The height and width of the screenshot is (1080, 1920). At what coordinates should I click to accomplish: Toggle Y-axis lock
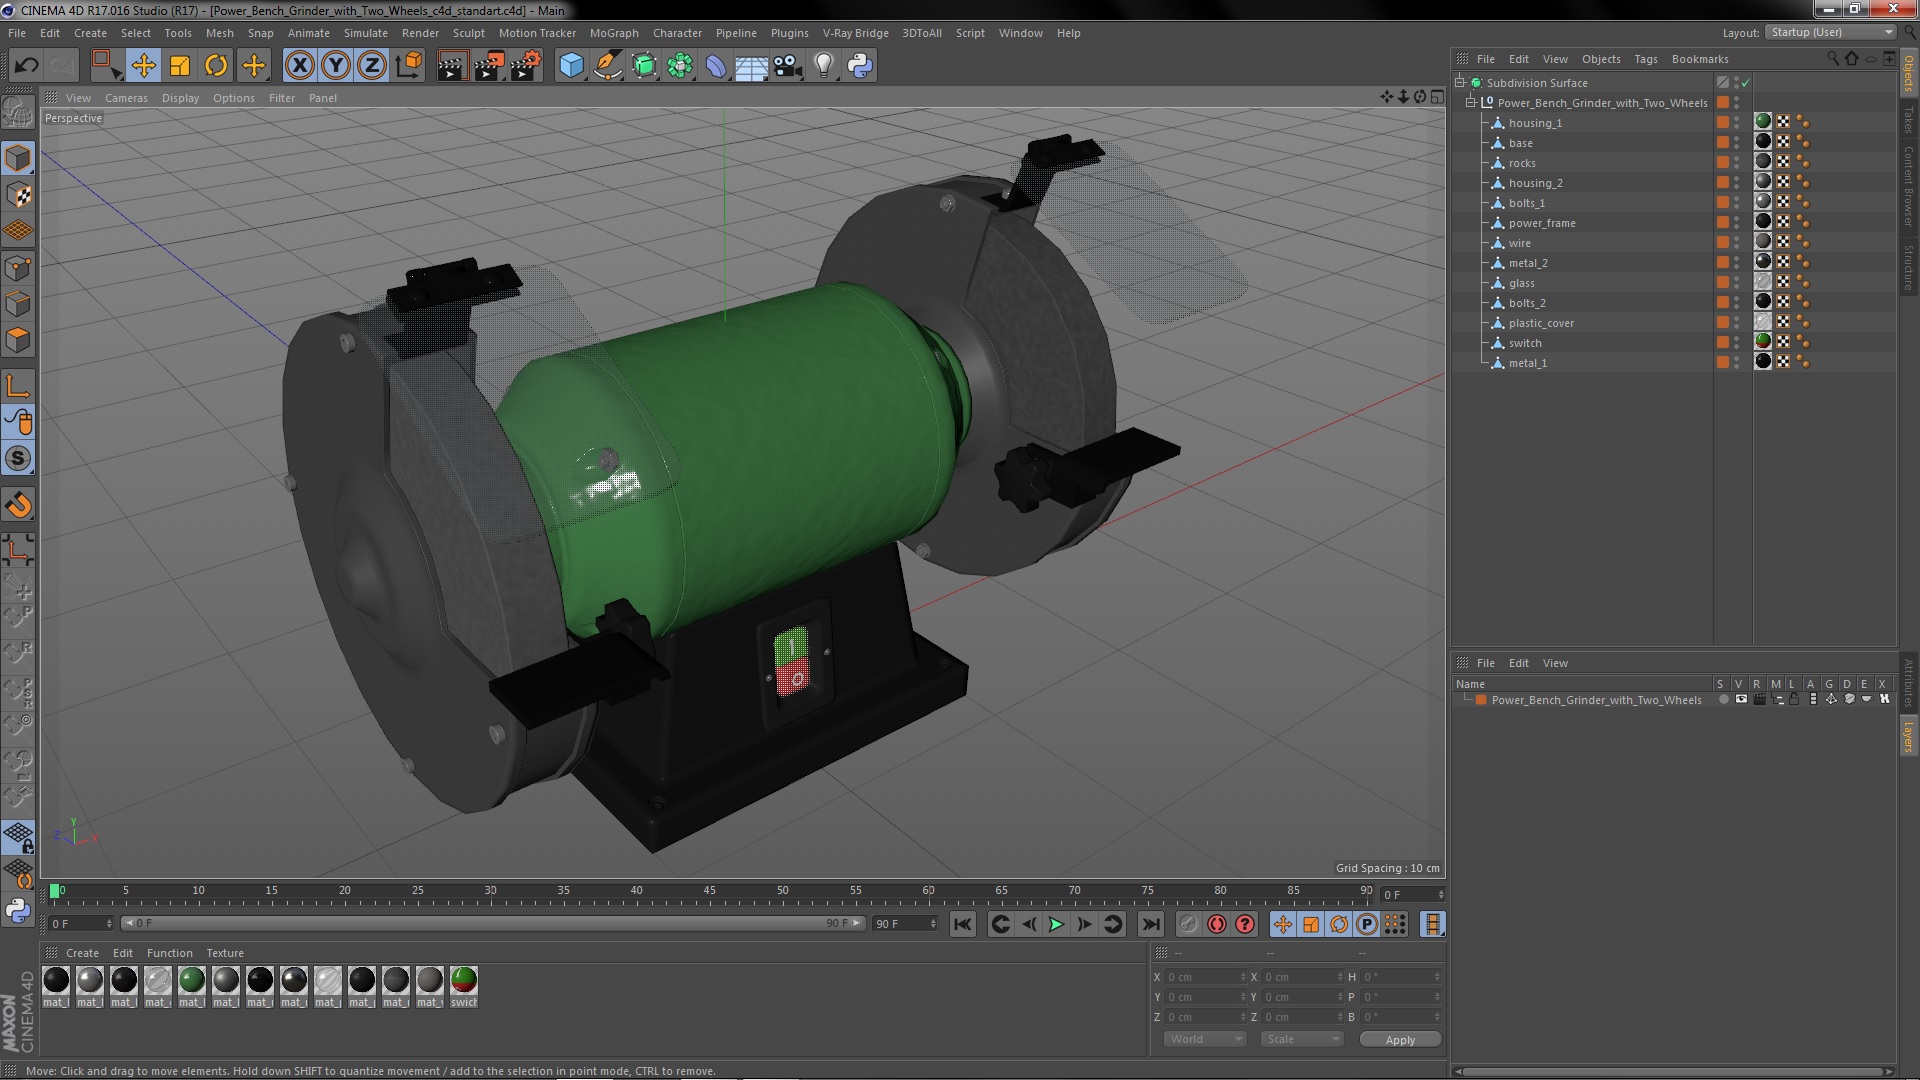[x=336, y=66]
